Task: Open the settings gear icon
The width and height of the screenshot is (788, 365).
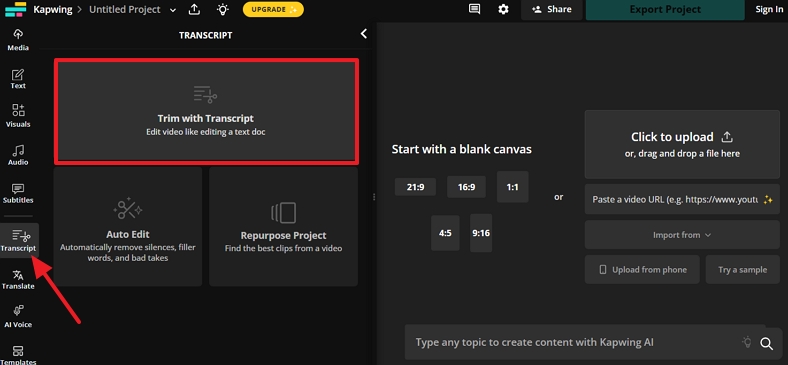Action: [503, 9]
